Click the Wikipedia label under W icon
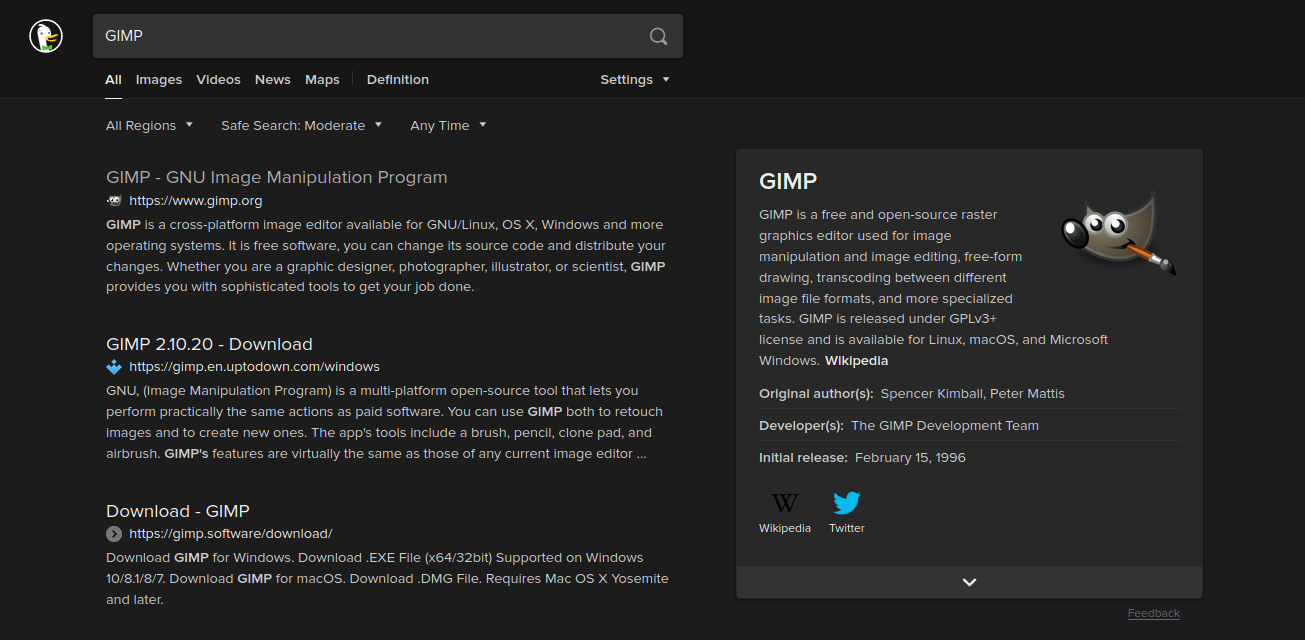The height and width of the screenshot is (640, 1305). [785, 528]
